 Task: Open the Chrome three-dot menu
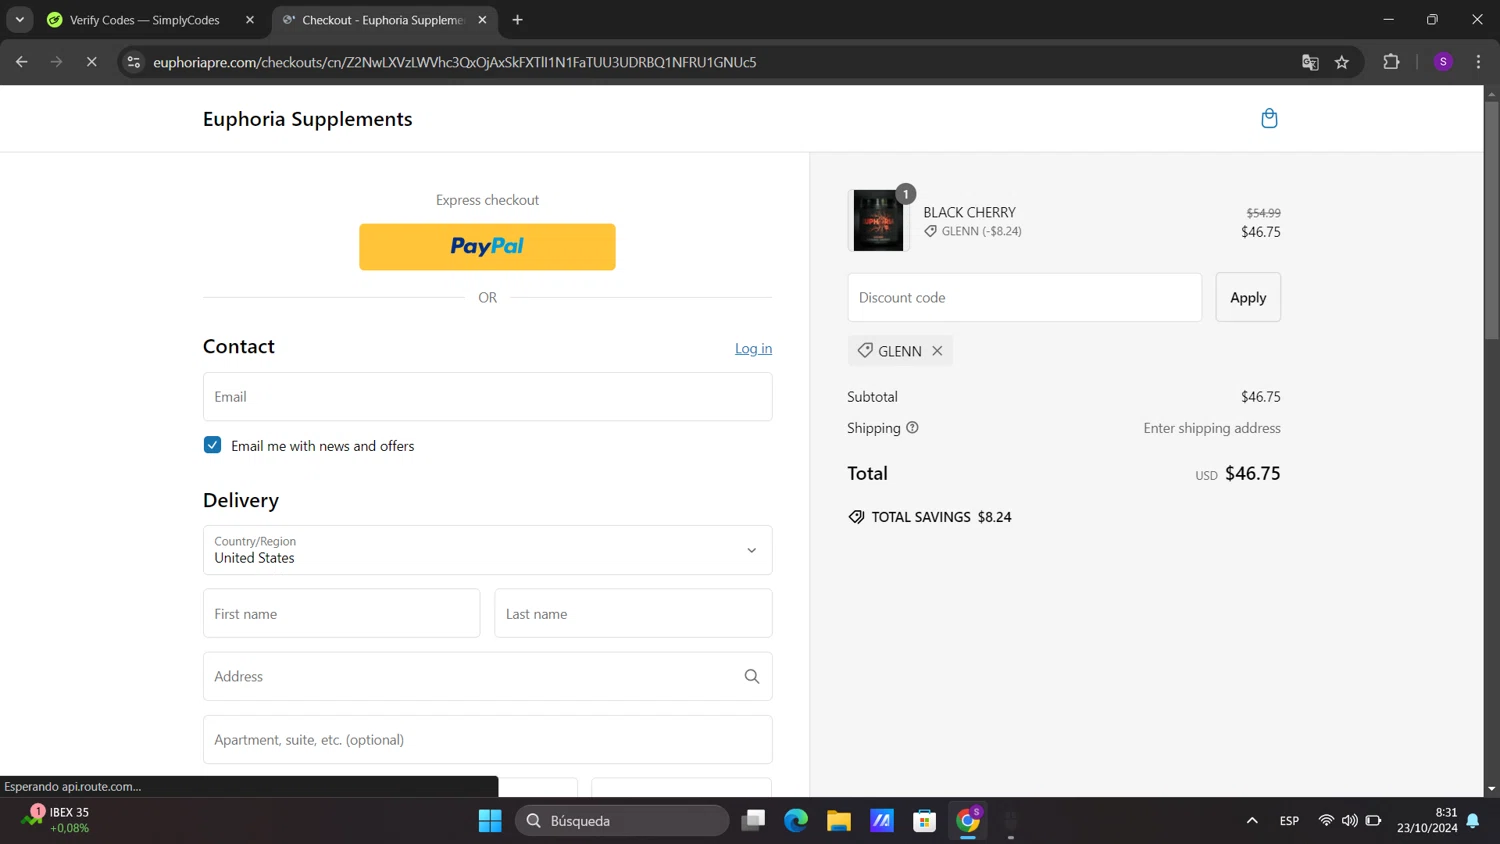pos(1478,62)
